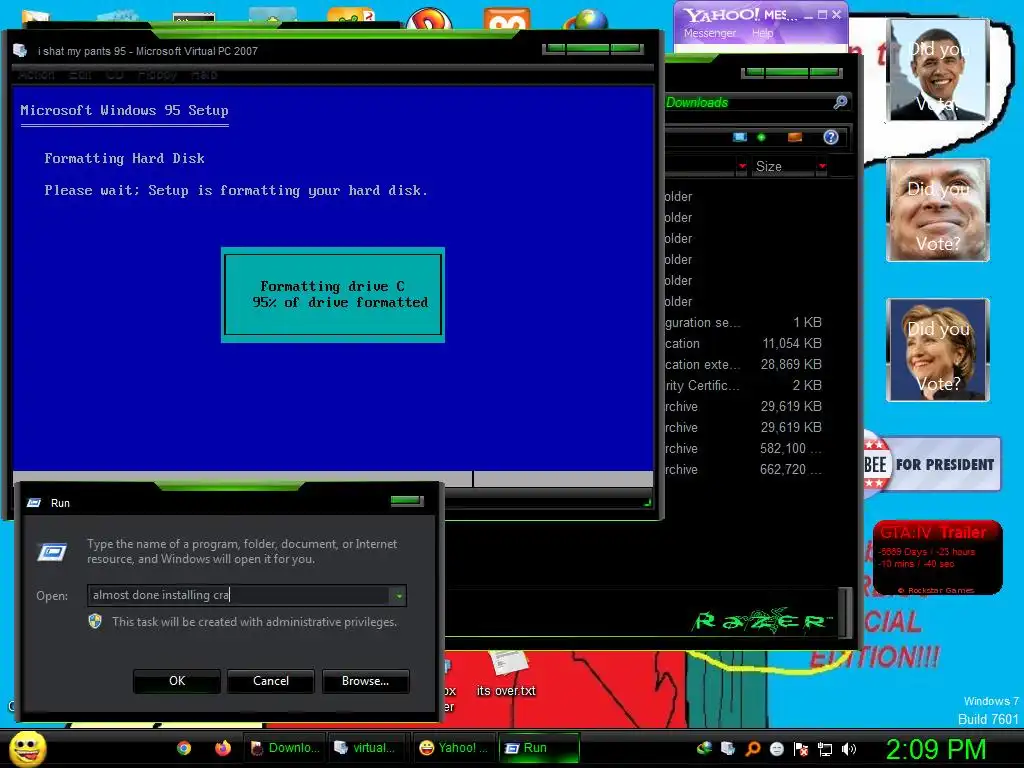The width and height of the screenshot is (1024, 768).
Task: Click the 2:09 PM taskbar clock
Action: [x=935, y=749]
